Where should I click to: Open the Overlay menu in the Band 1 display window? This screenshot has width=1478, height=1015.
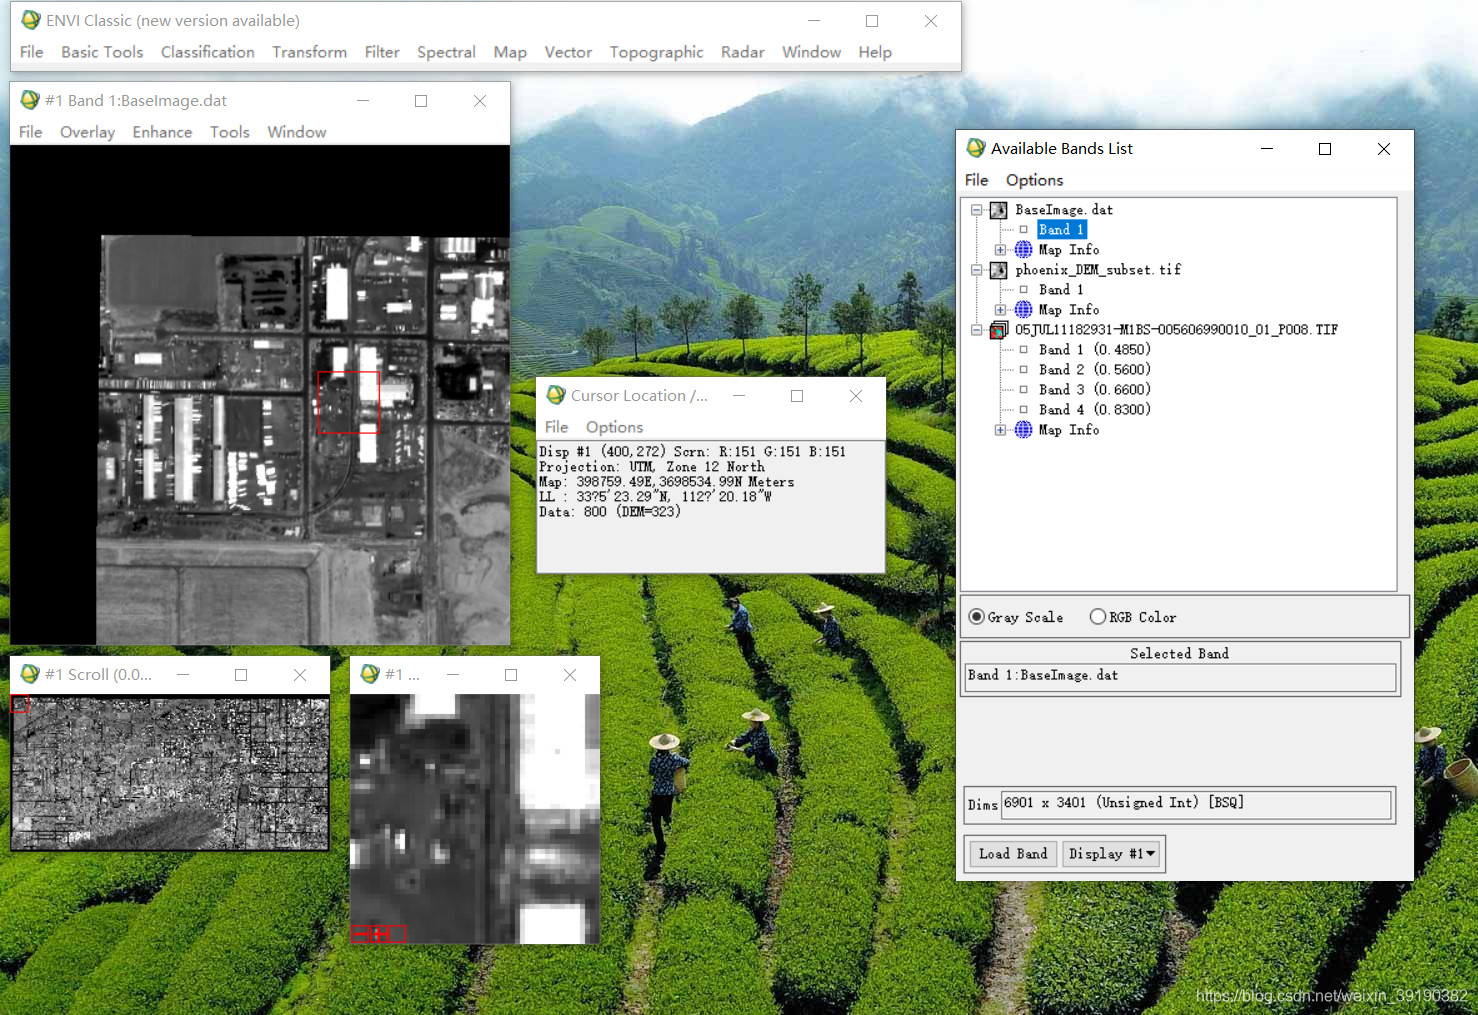[x=87, y=132]
